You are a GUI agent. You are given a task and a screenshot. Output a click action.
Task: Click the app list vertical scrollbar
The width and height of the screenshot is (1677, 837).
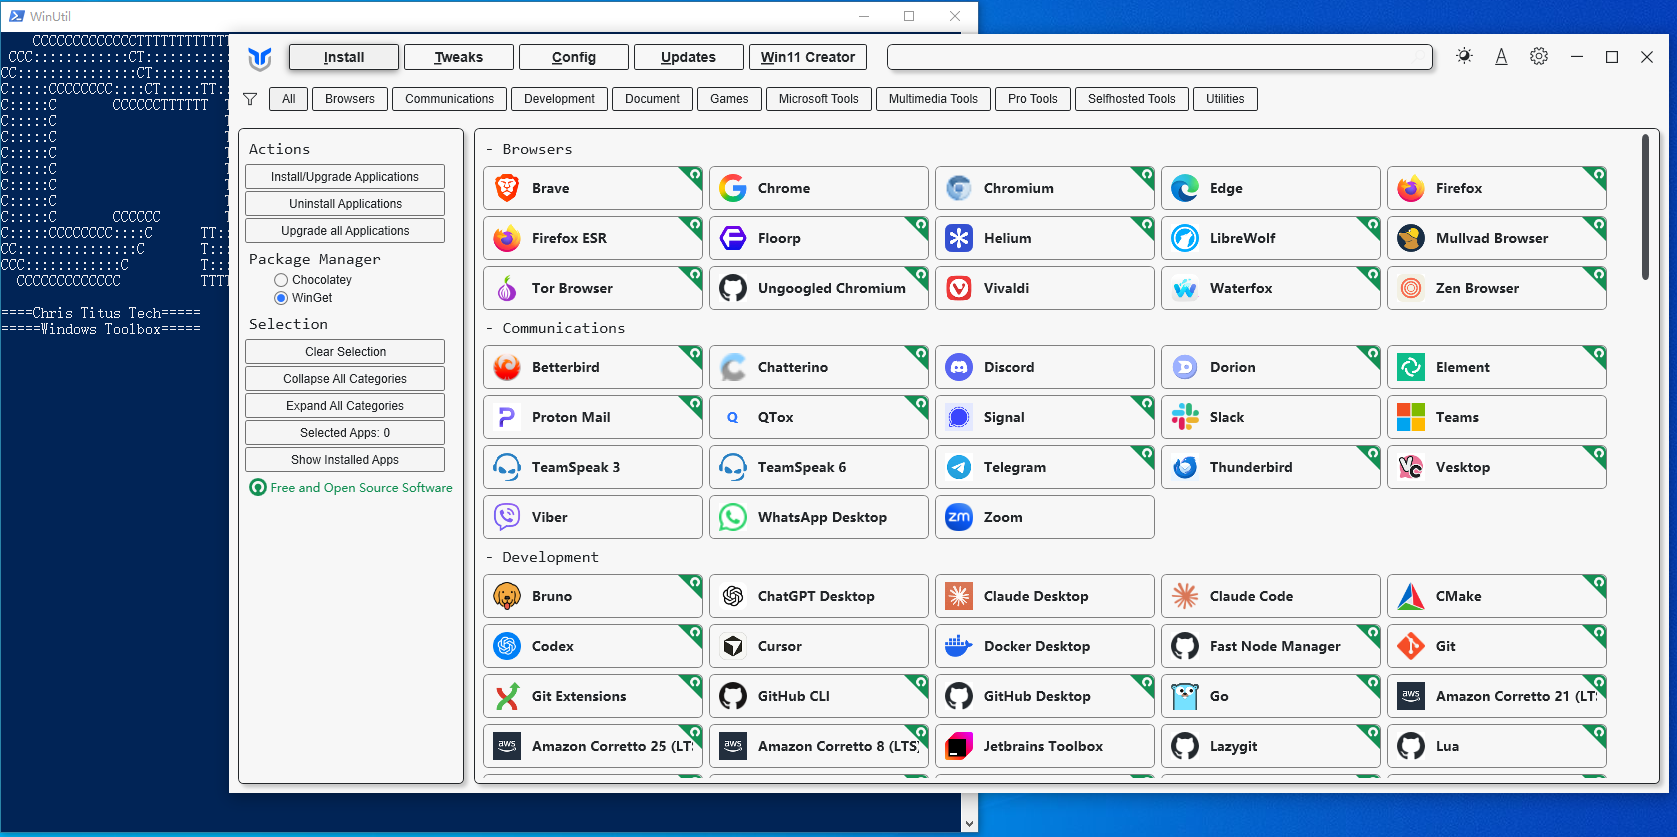[1645, 207]
